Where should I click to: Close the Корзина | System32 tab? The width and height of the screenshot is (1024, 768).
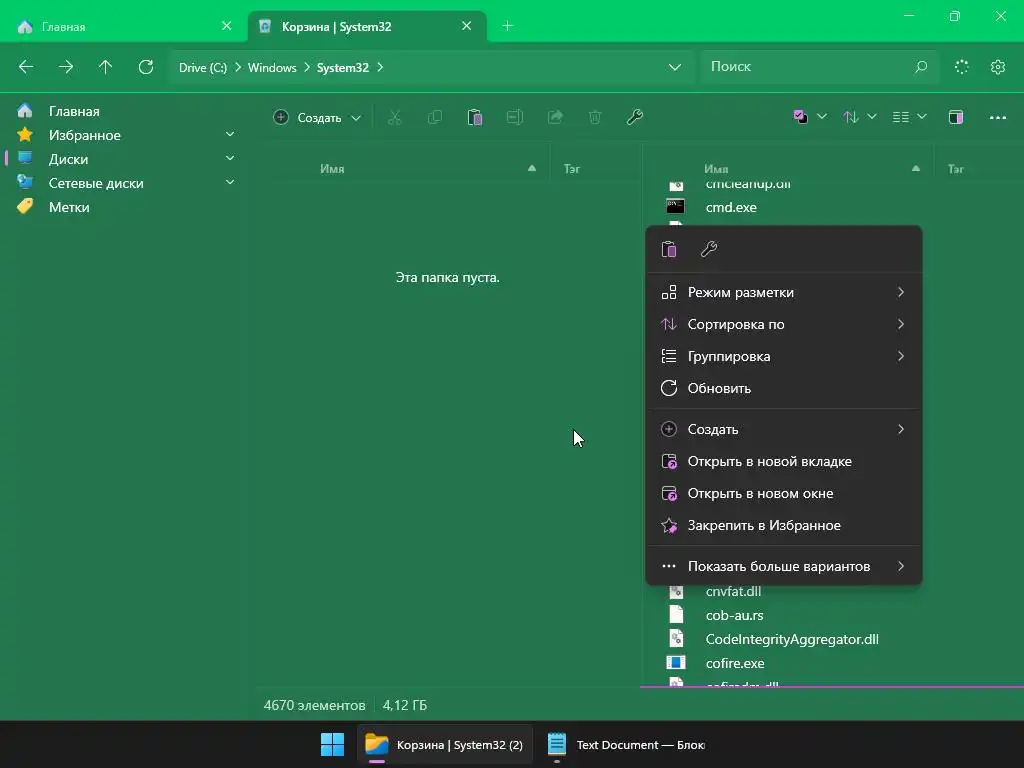pos(466,26)
